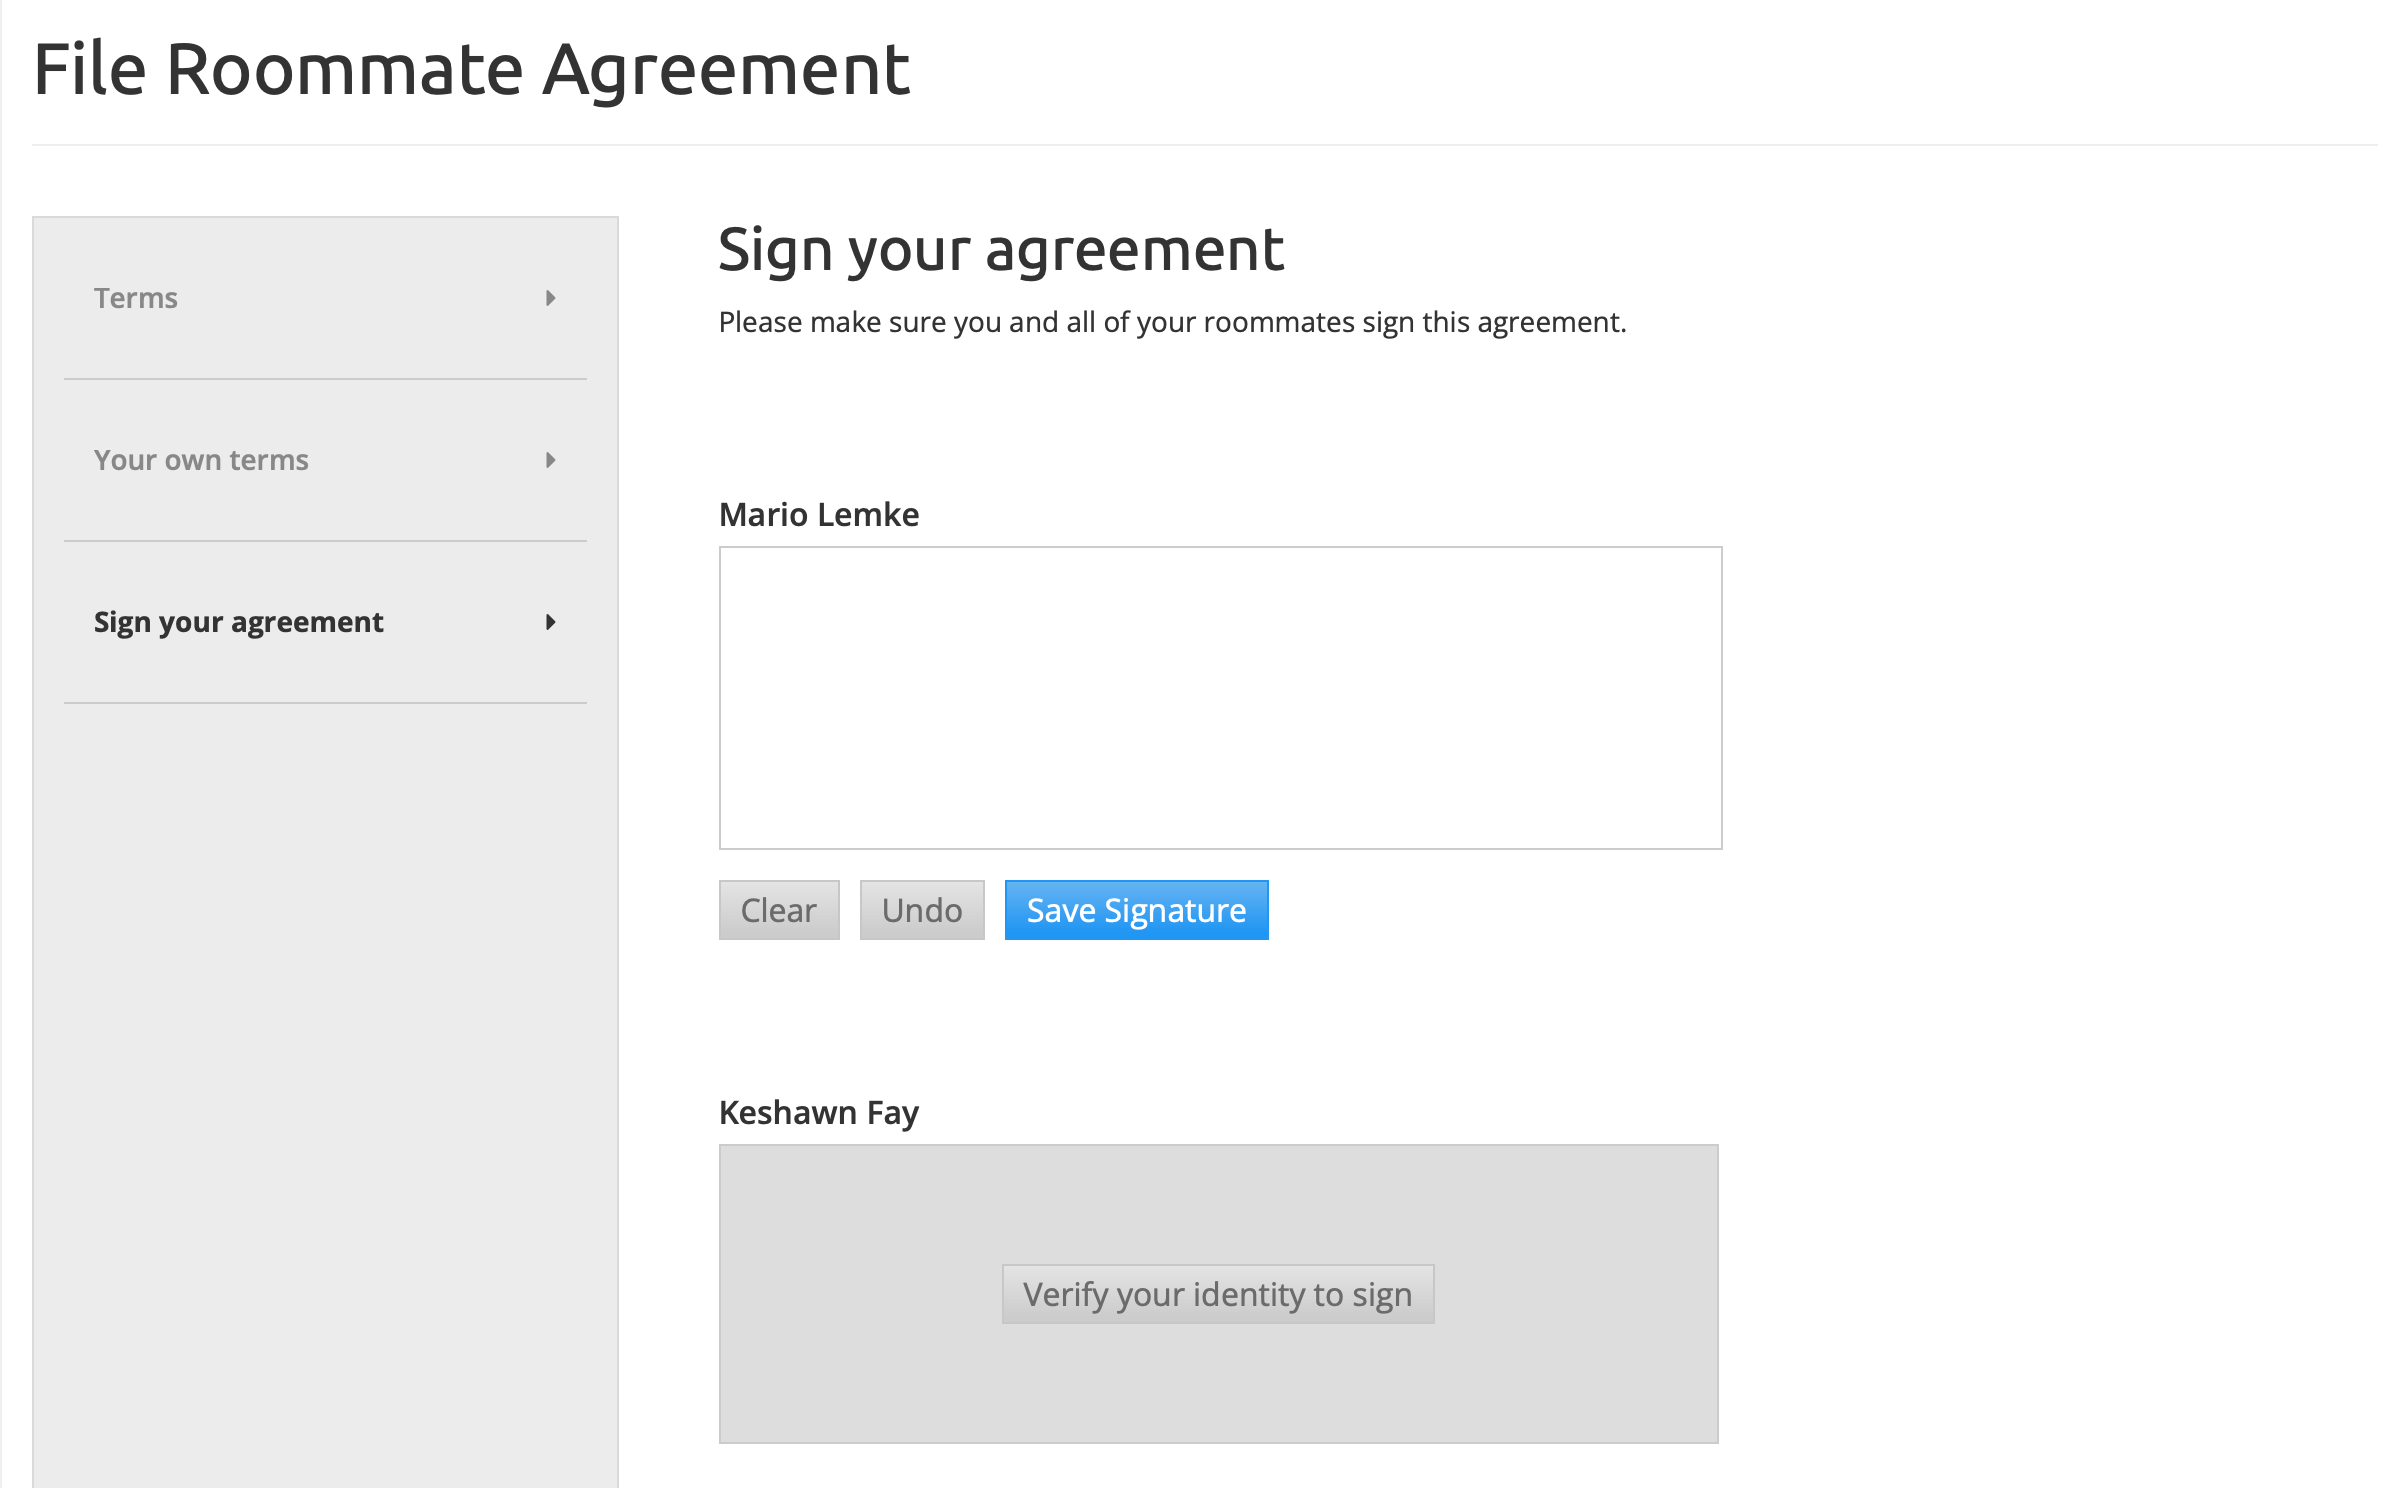Select the Sign your agreement step
Image resolution: width=2404 pixels, height=1488 pixels.
238,622
